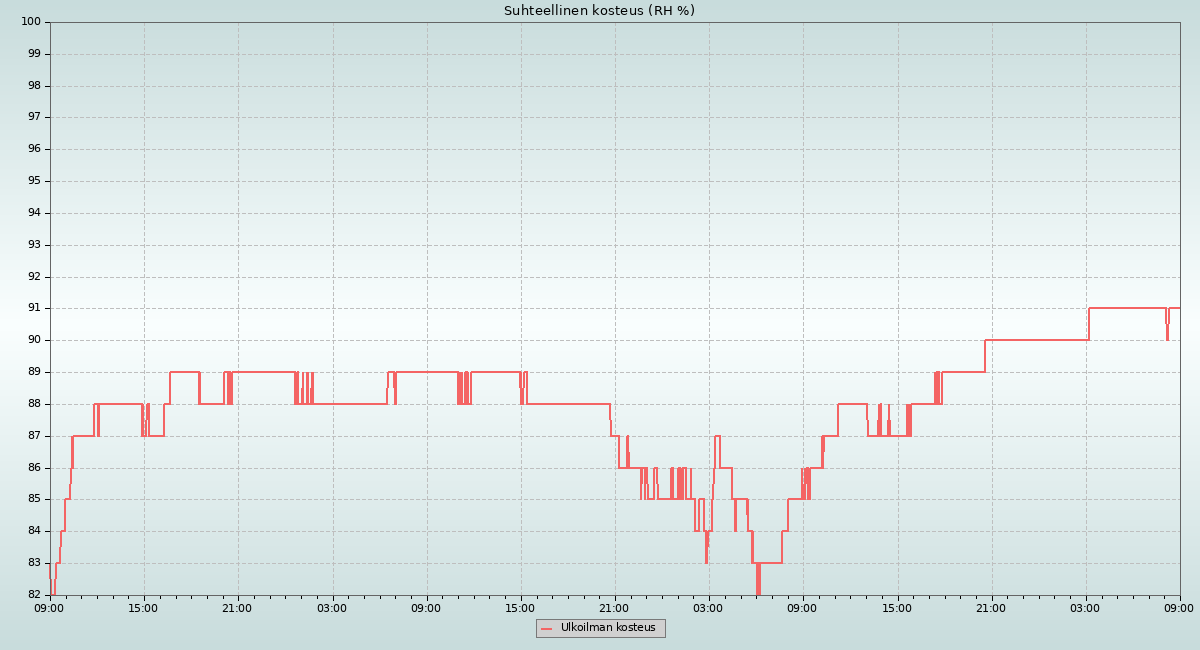Click the leftmost 15:00 time label
Screen dimensions: 1200x650
pos(143,608)
